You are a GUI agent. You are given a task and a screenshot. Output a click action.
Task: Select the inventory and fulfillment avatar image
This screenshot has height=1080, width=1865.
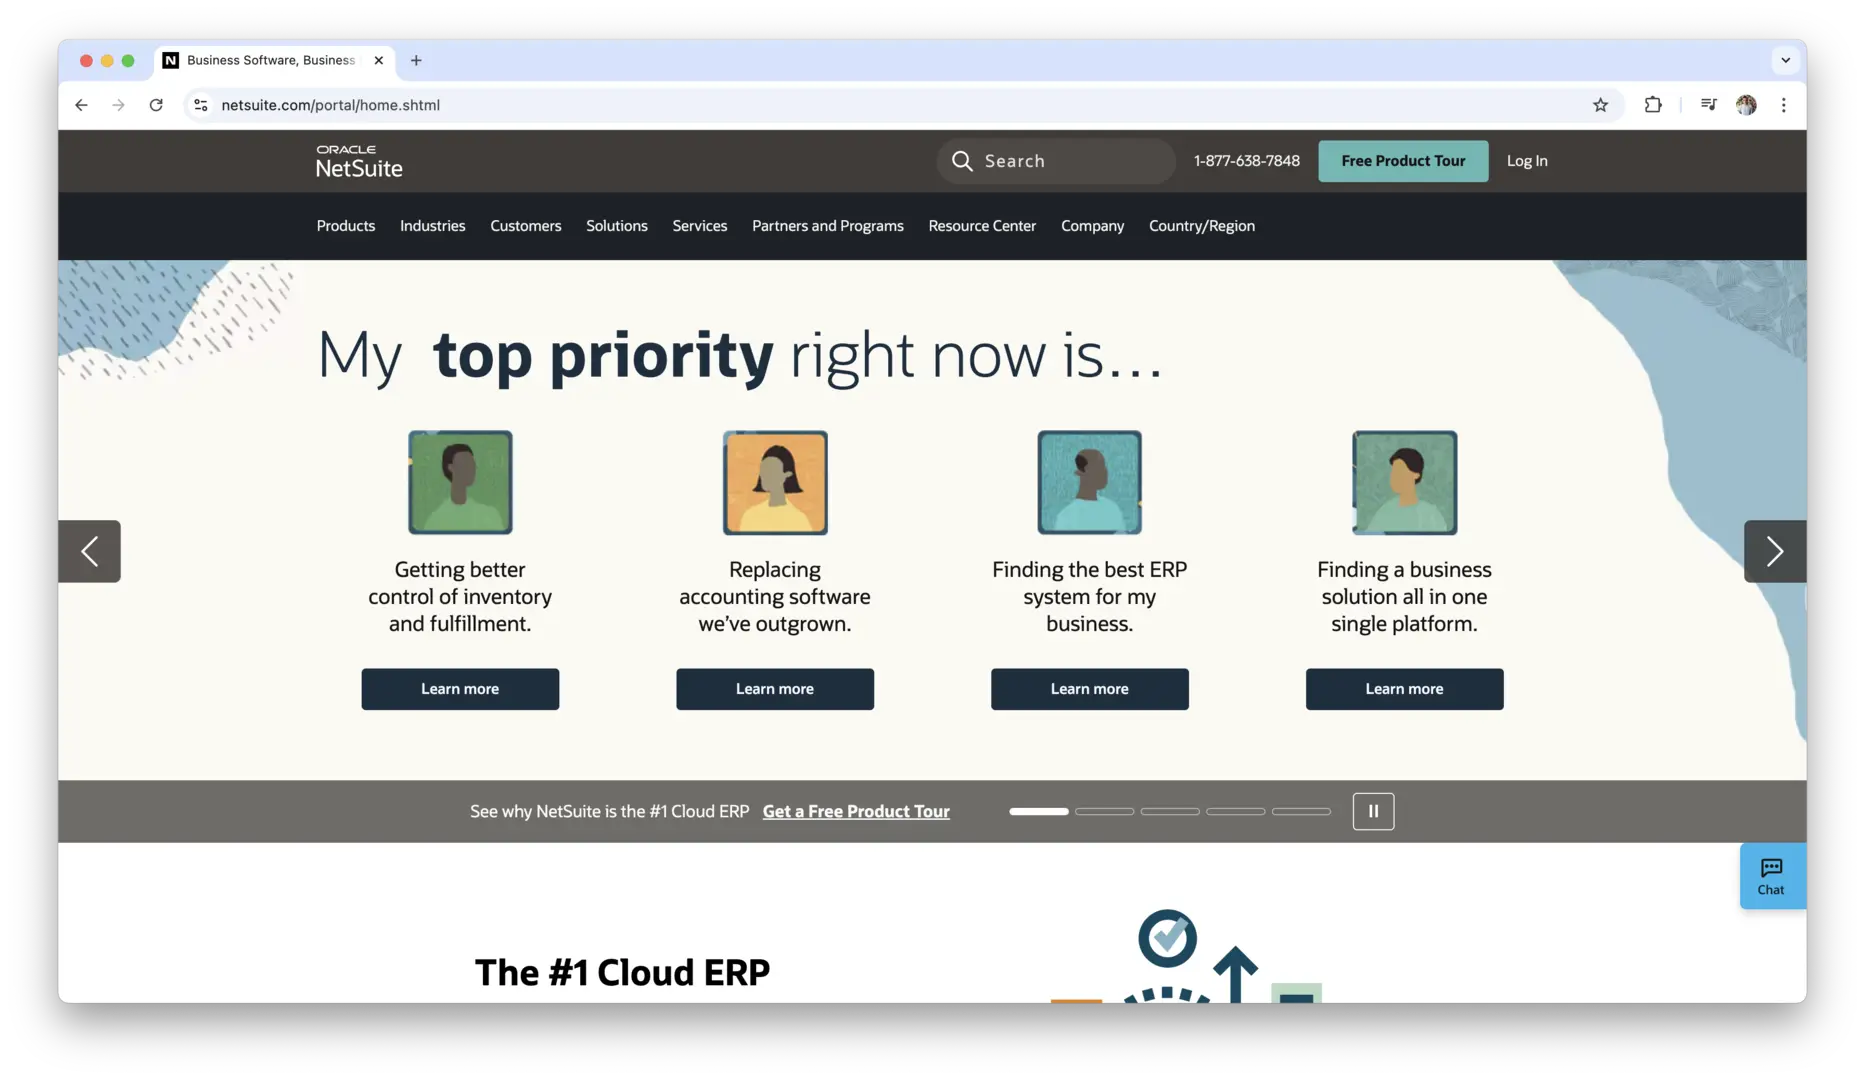click(x=460, y=483)
